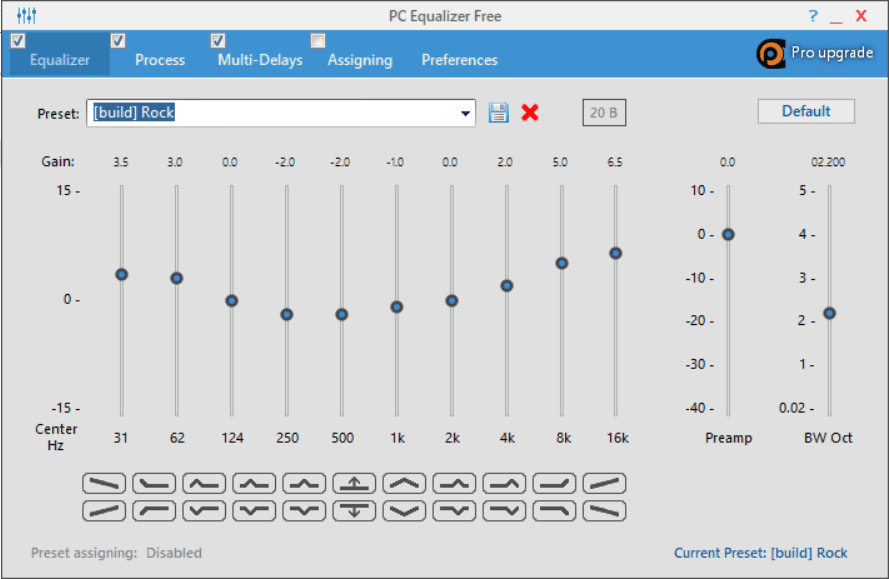
Task: Apply the top-row low-shelf boost shape
Action: (154, 484)
